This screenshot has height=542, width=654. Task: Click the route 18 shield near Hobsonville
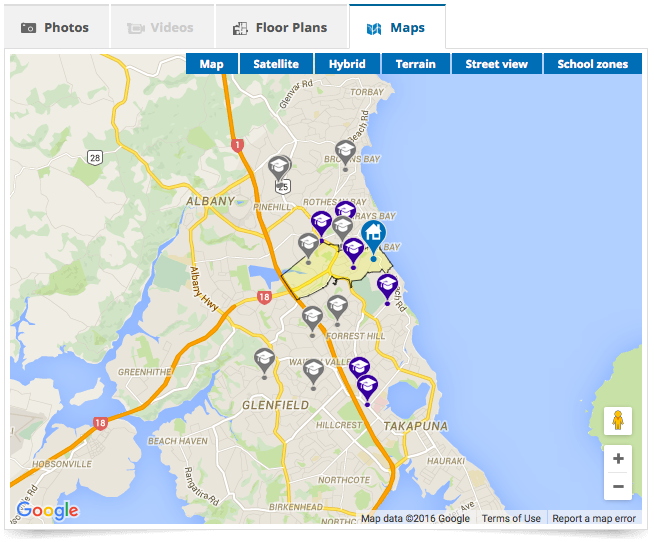tap(100, 423)
